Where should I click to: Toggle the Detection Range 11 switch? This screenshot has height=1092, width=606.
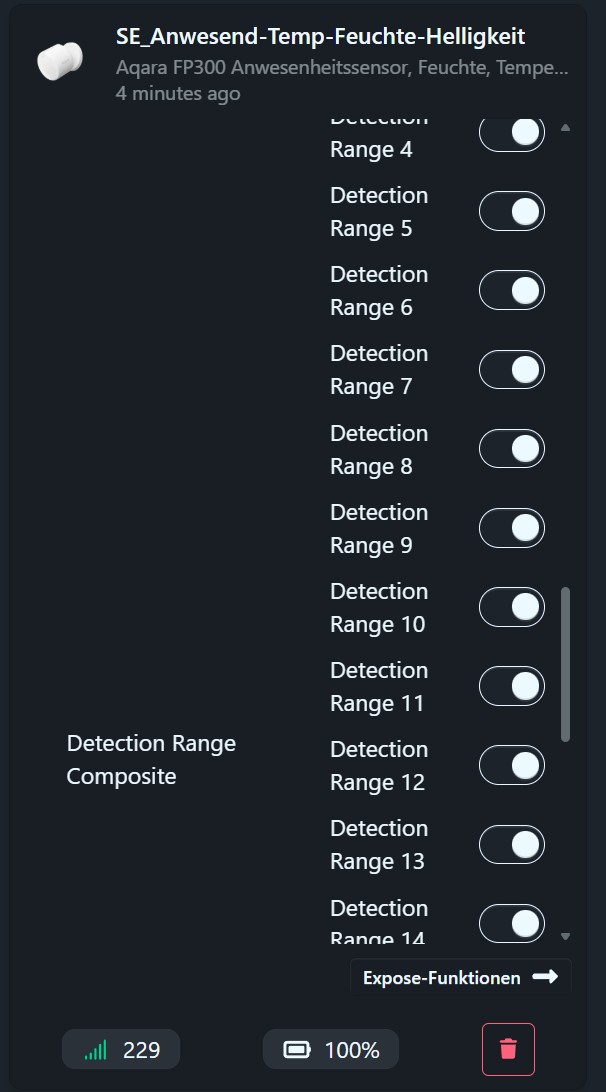coord(512,686)
